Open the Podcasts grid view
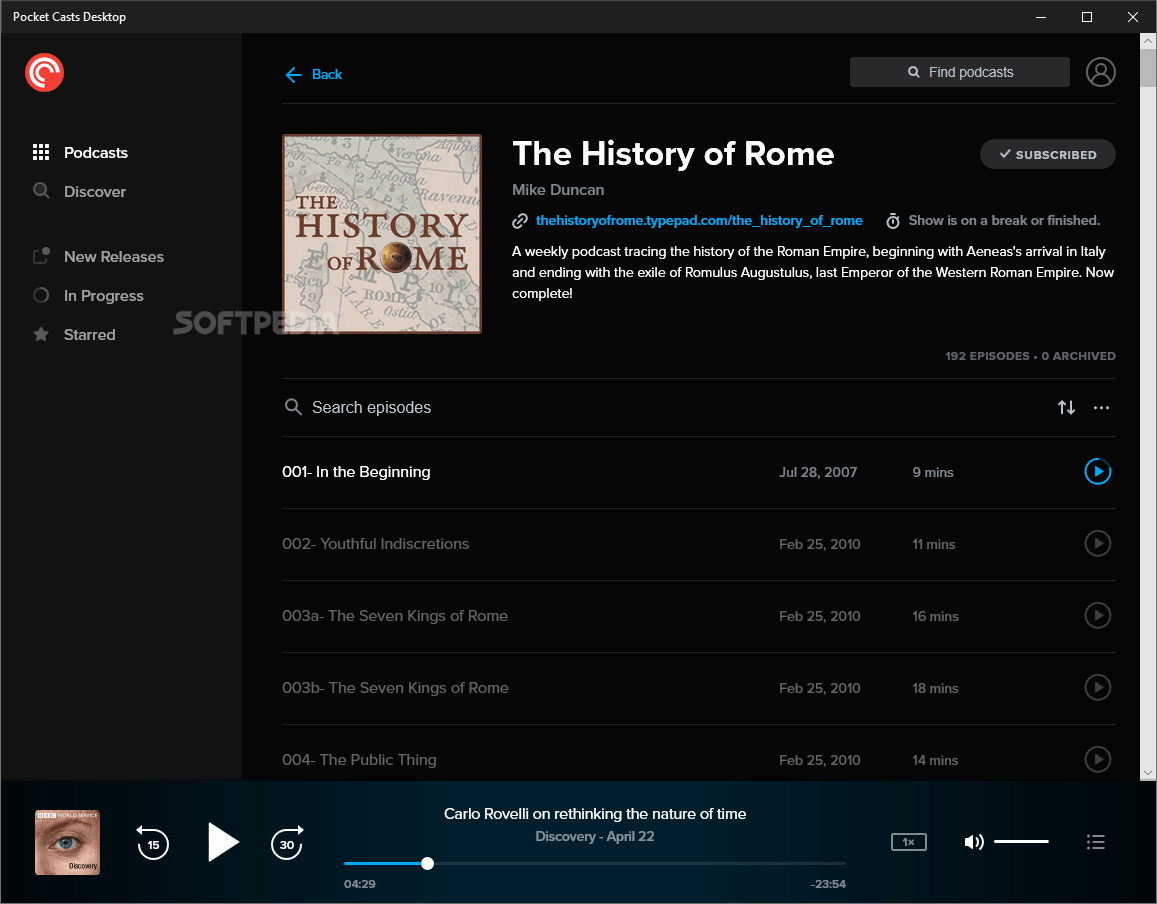 pyautogui.click(x=96, y=152)
